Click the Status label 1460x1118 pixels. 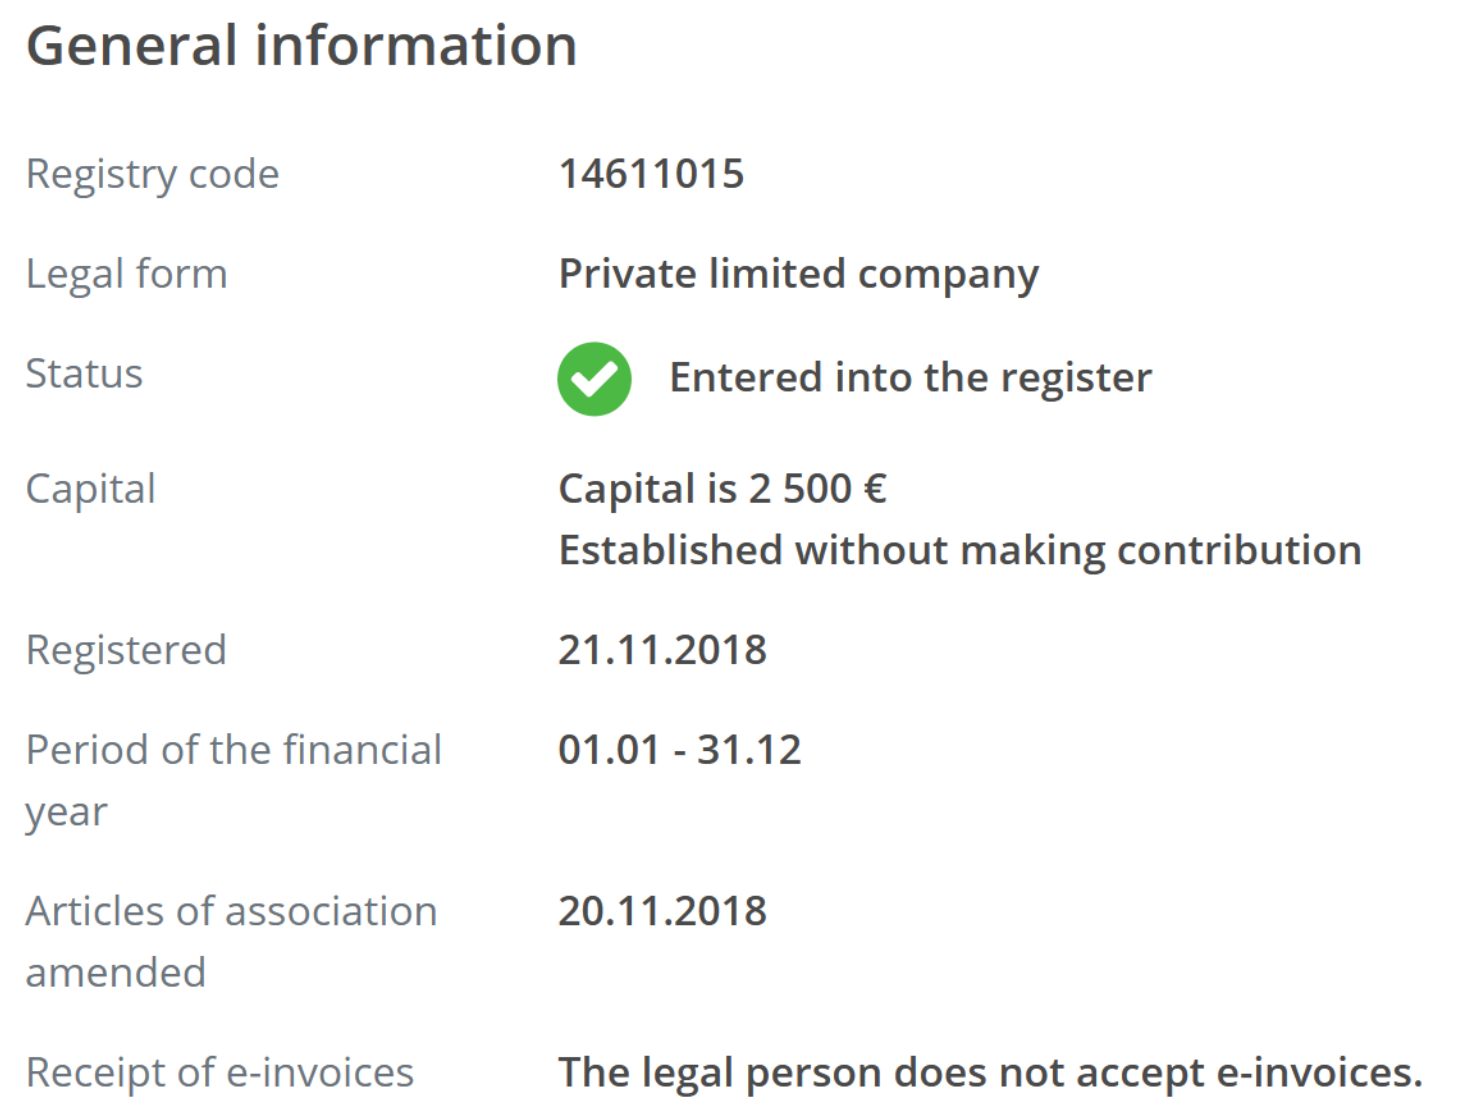[x=84, y=373]
